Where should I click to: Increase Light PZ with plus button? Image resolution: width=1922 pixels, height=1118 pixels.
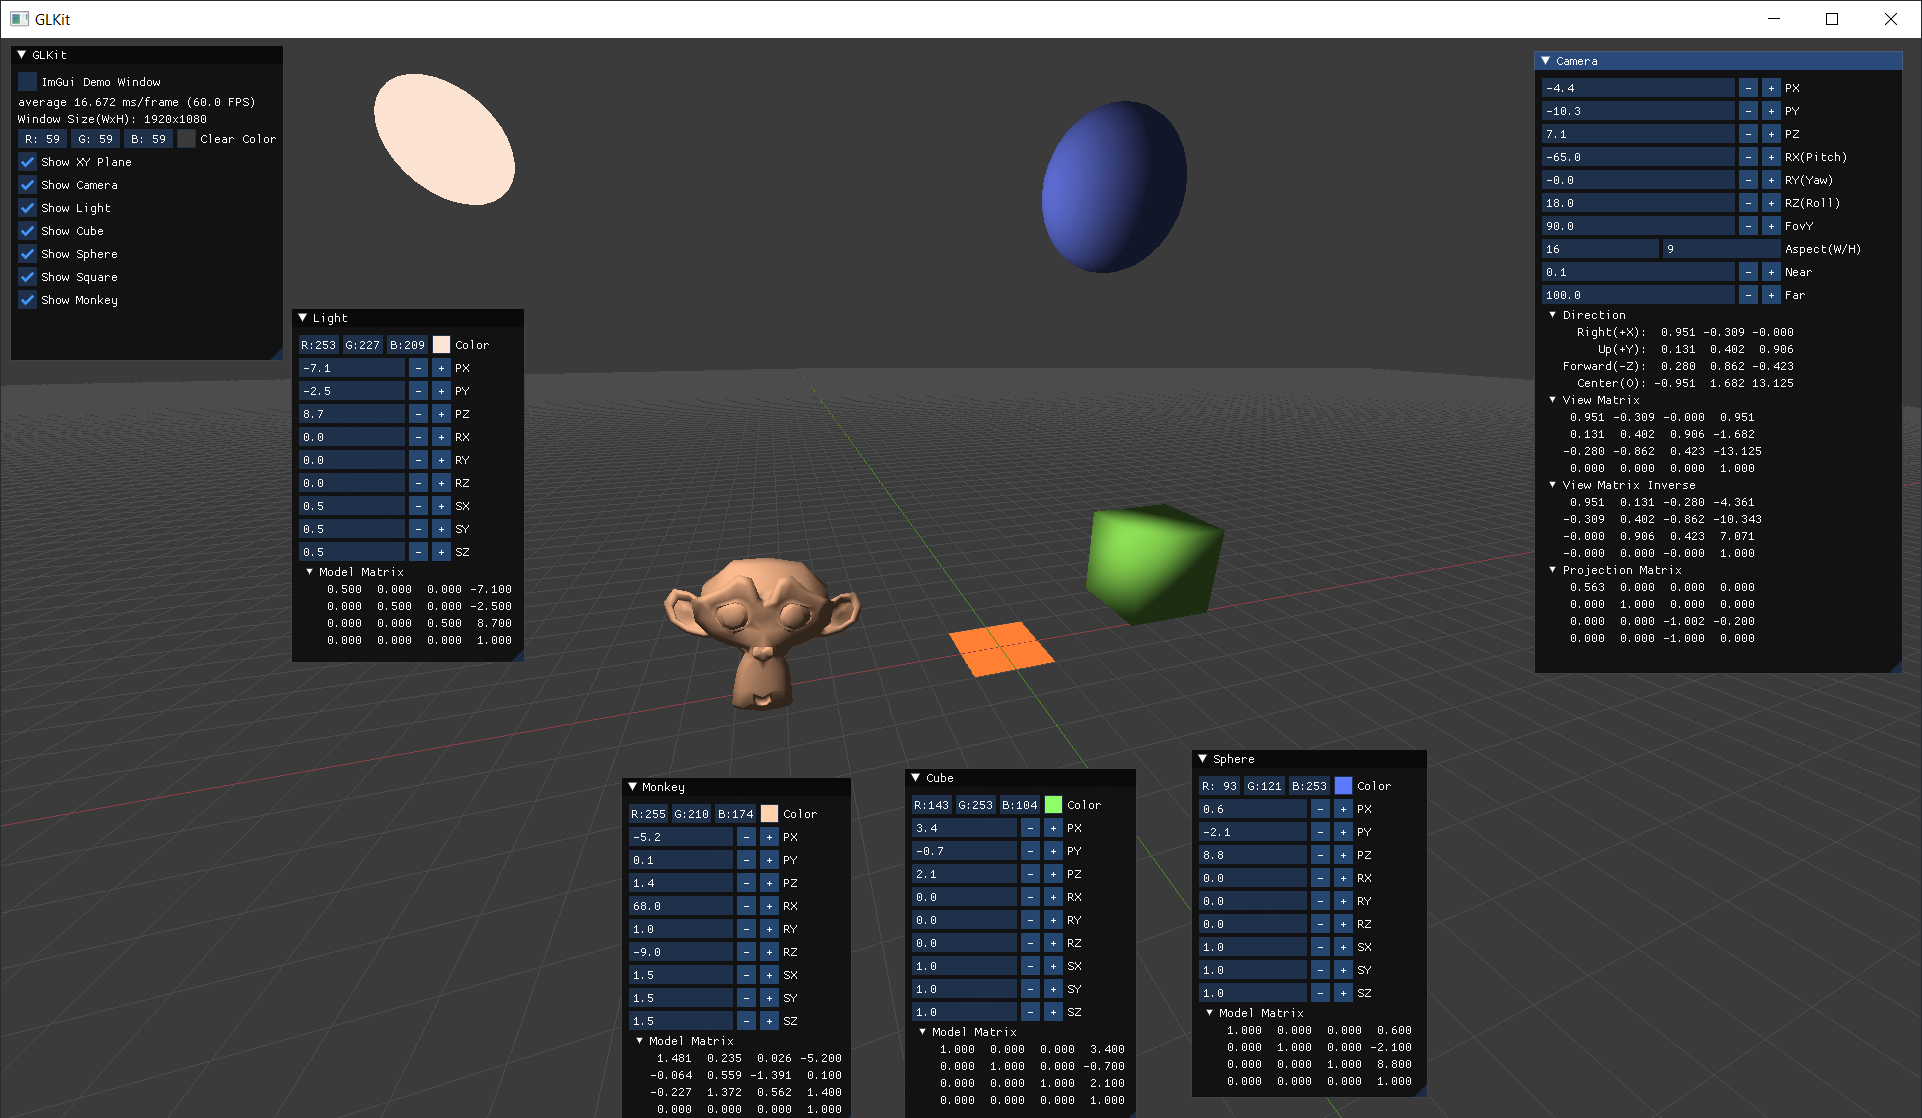tap(441, 414)
